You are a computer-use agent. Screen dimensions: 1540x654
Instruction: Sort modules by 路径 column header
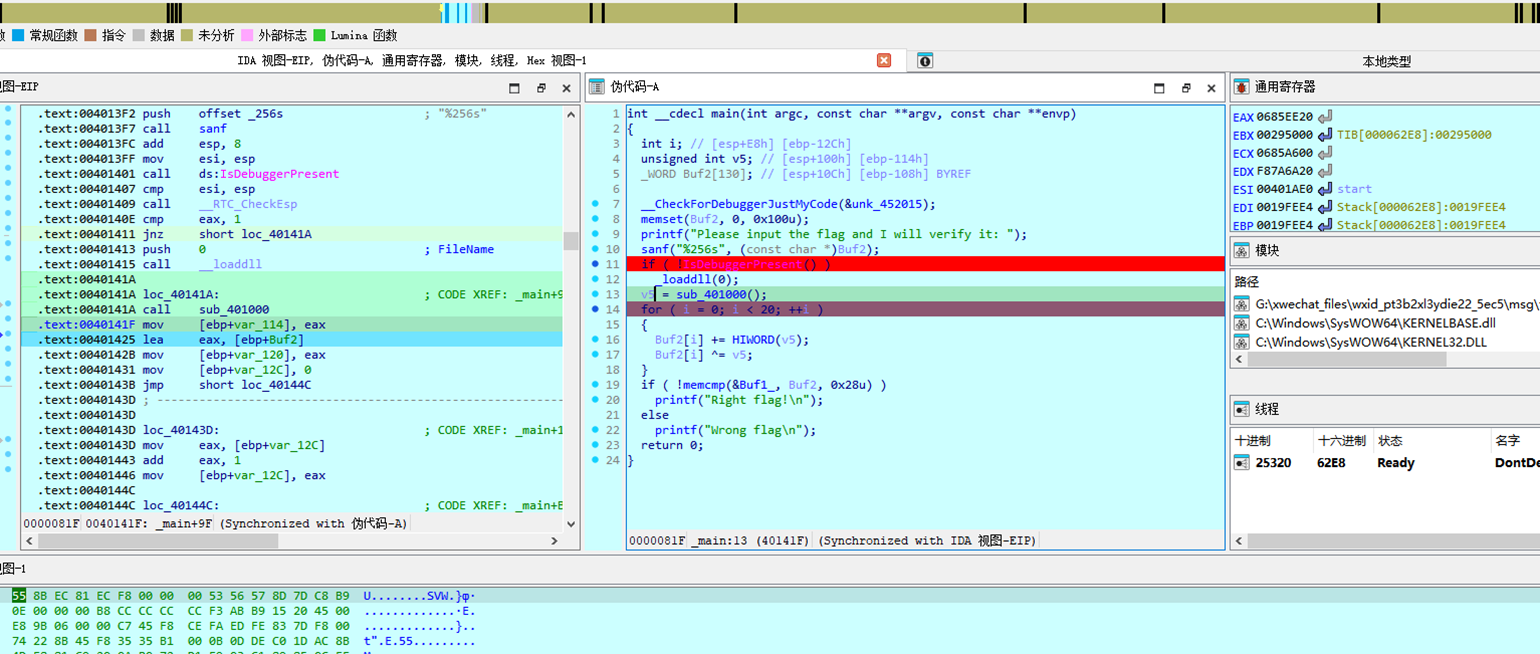coord(1247,282)
